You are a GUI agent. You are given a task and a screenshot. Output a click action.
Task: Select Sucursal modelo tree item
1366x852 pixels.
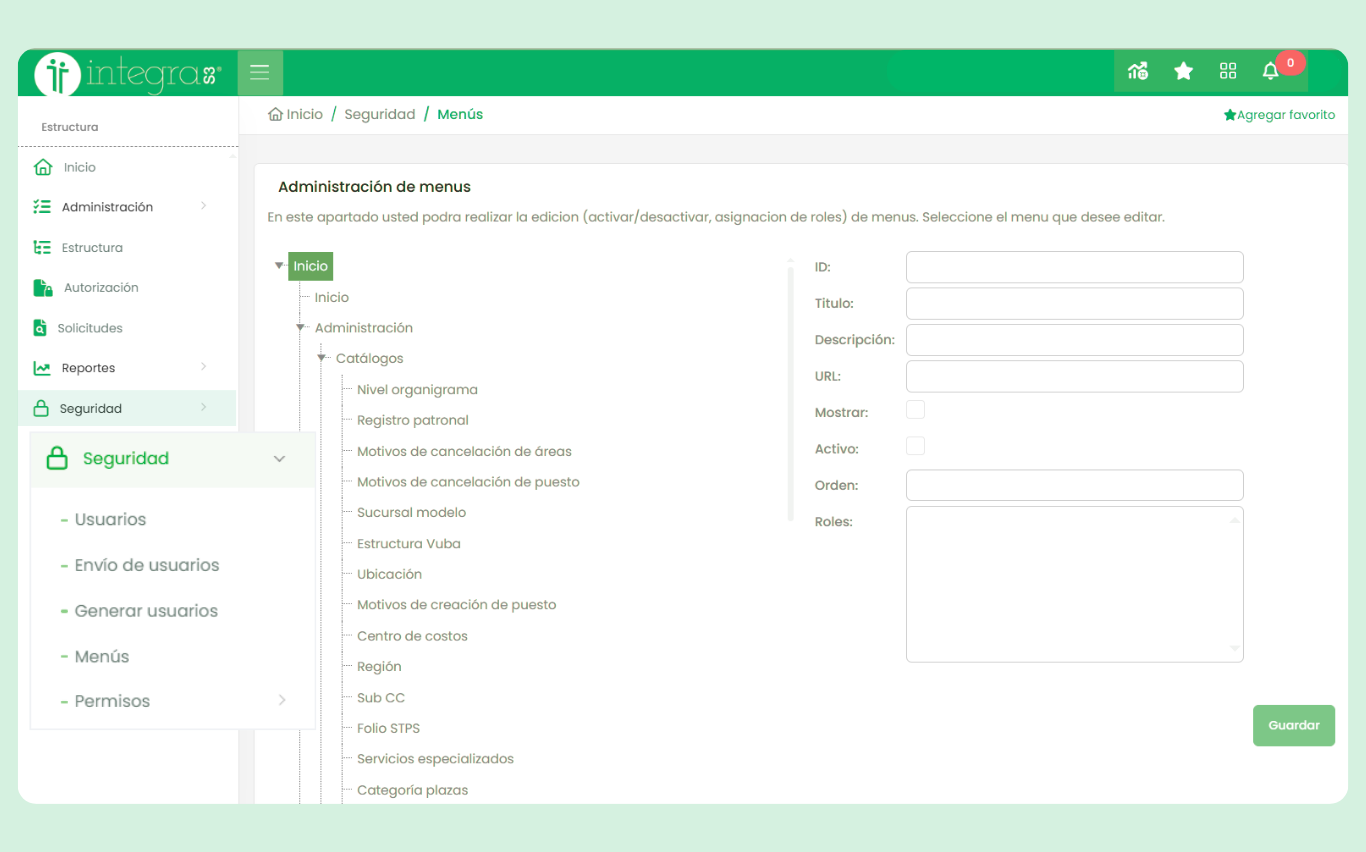pyautogui.click(x=411, y=512)
